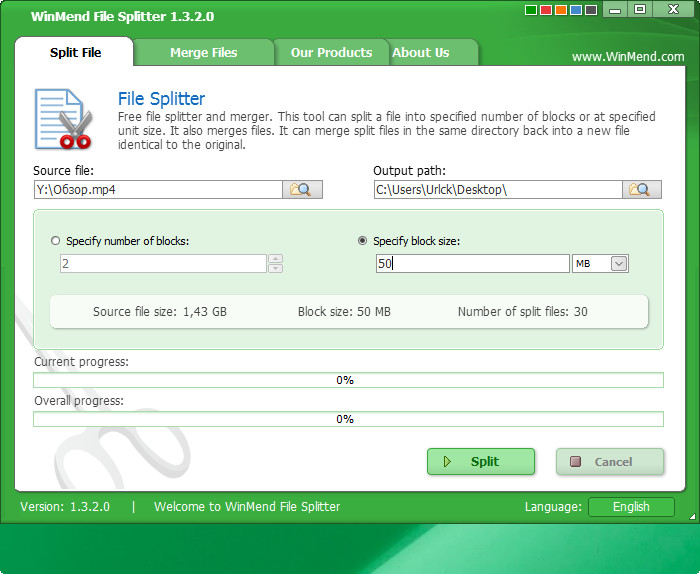Click the File Splitter scissors document icon

(x=63, y=119)
